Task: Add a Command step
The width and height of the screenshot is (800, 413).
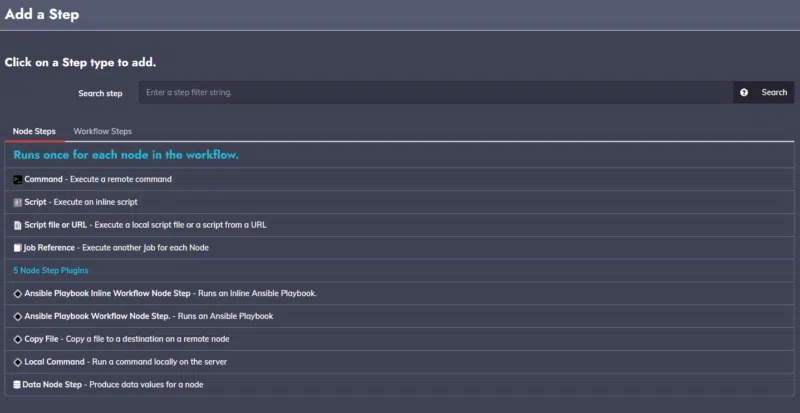Action: [x=399, y=179]
